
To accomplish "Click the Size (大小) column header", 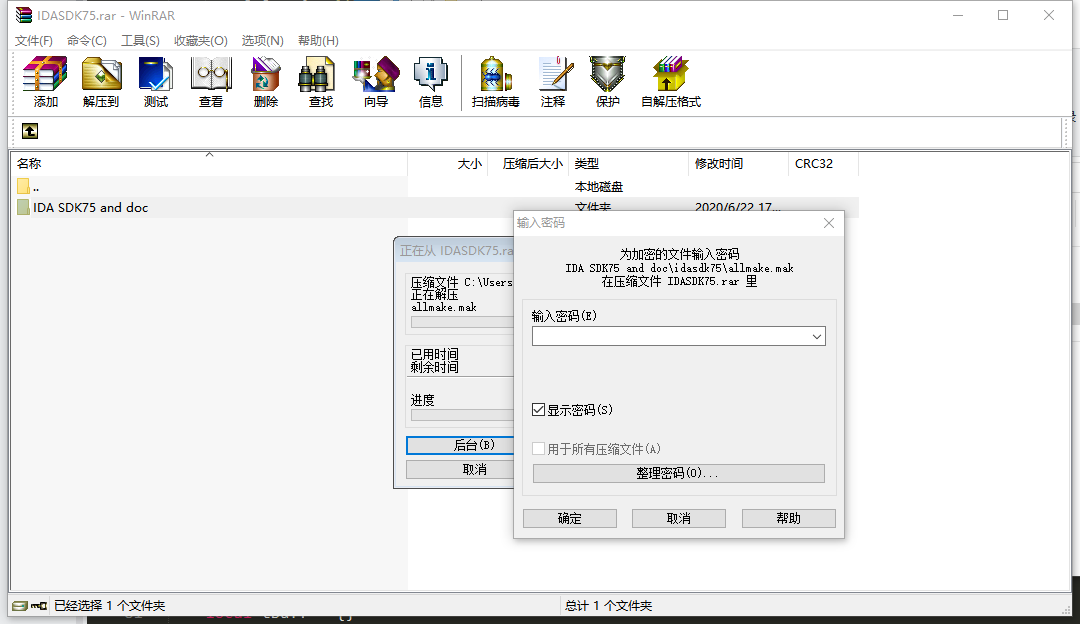I will coord(448,163).
